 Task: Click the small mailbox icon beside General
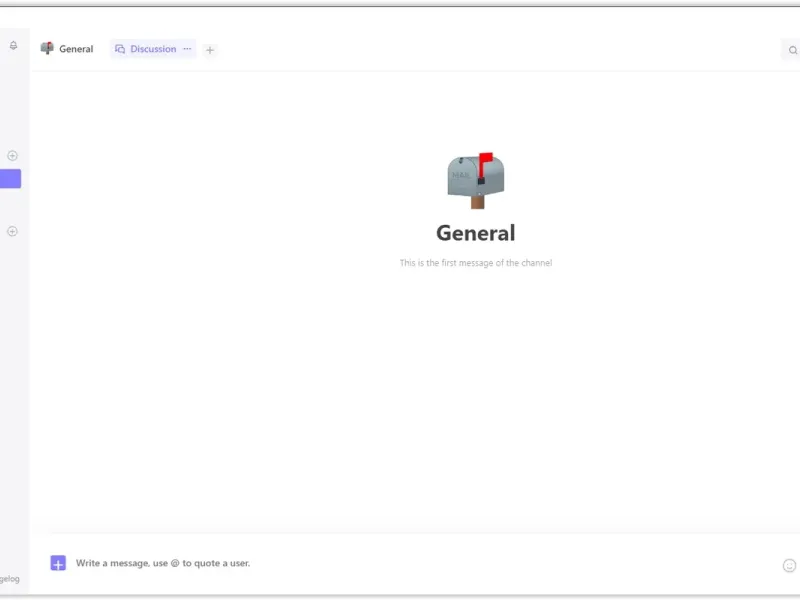tap(47, 48)
